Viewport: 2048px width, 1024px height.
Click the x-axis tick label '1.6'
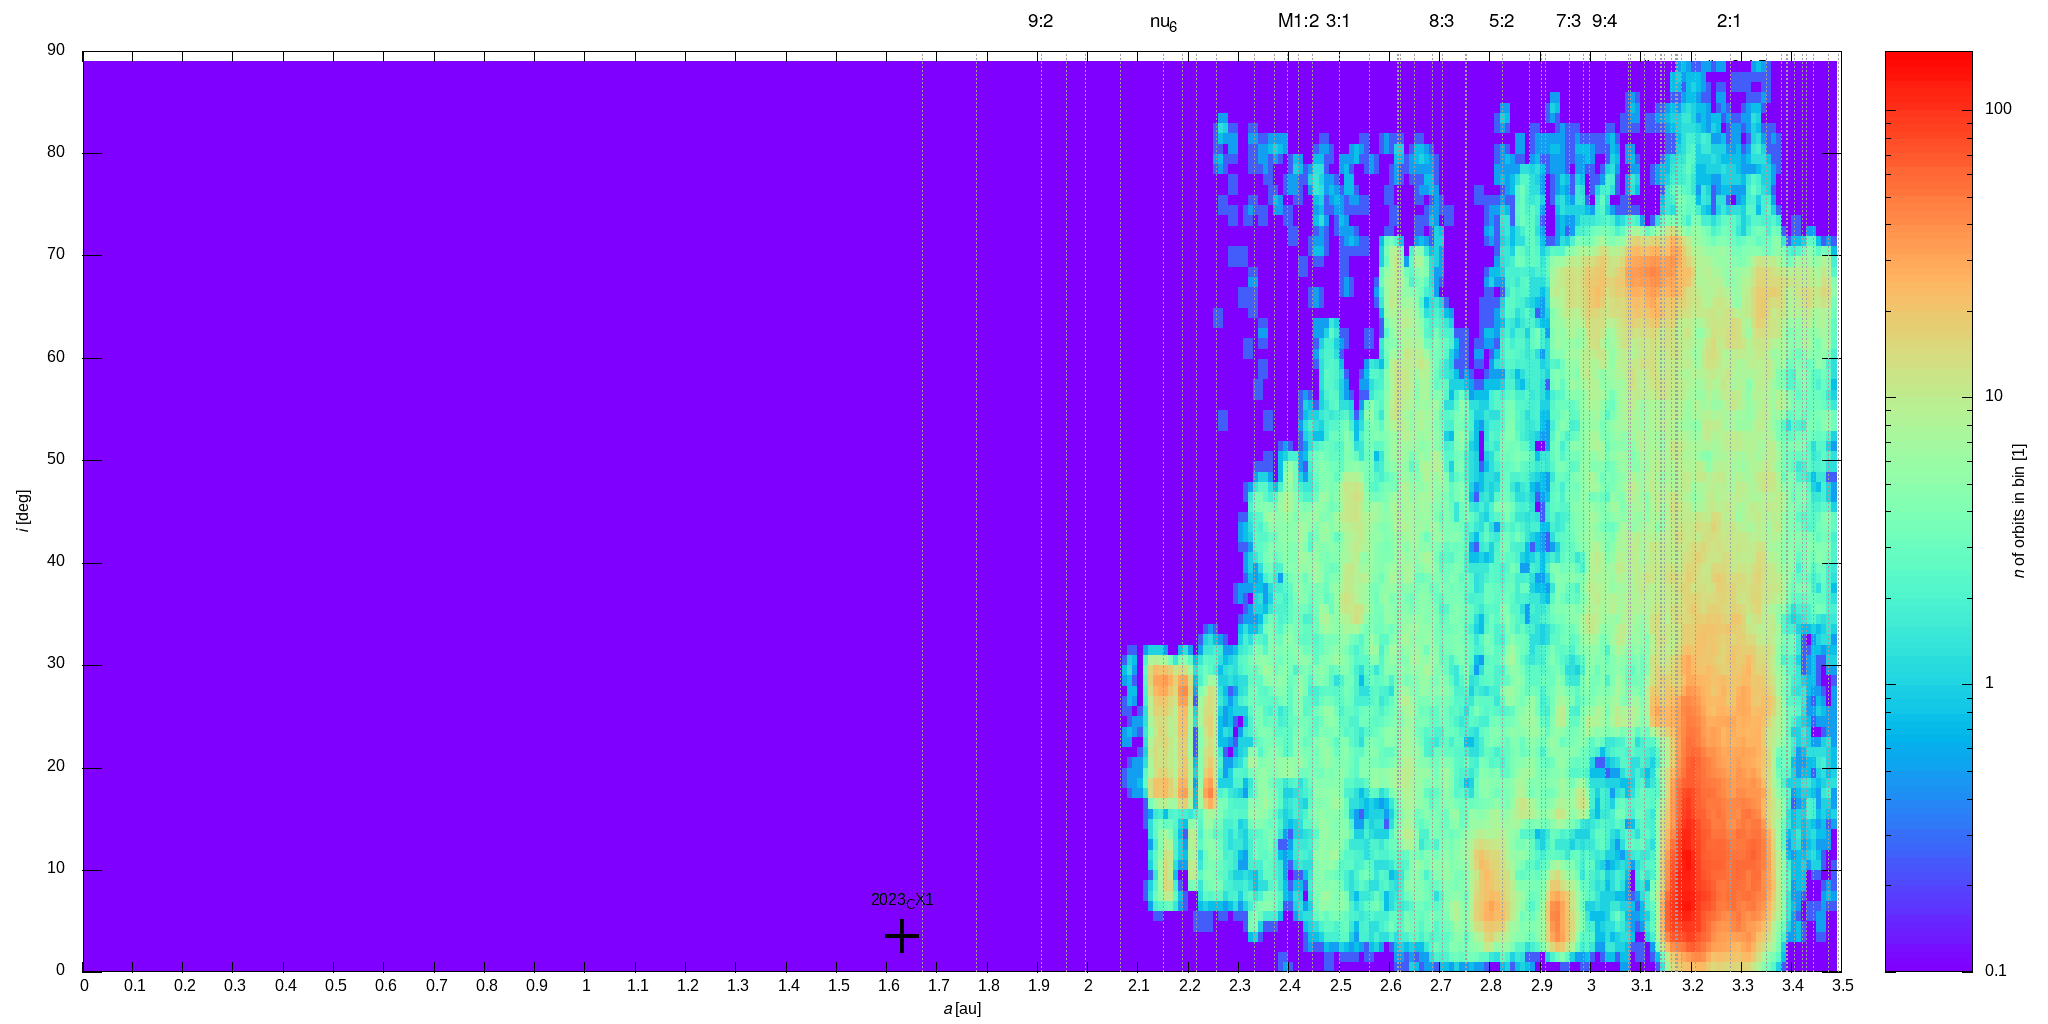click(x=888, y=986)
